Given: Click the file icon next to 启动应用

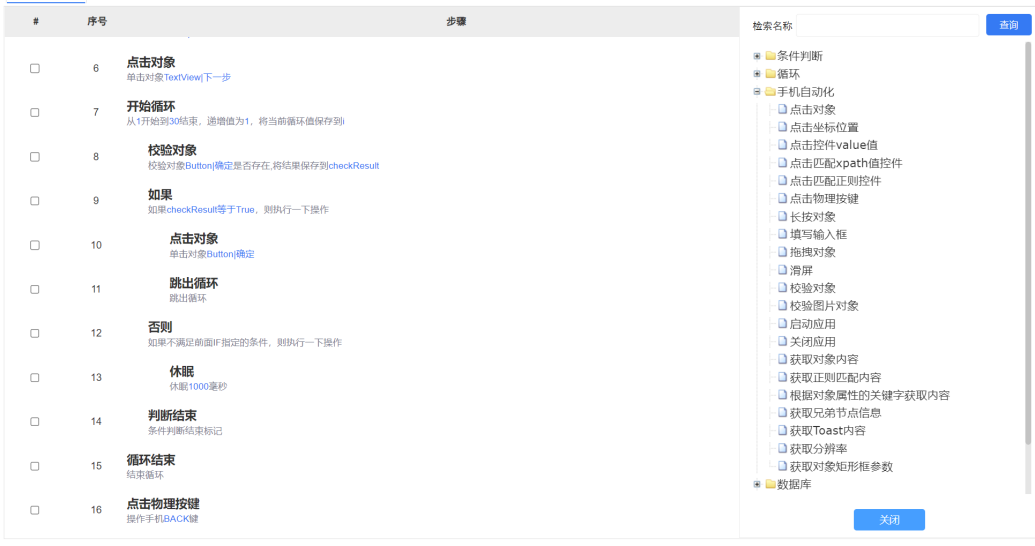Looking at the screenshot, I should [x=783, y=324].
